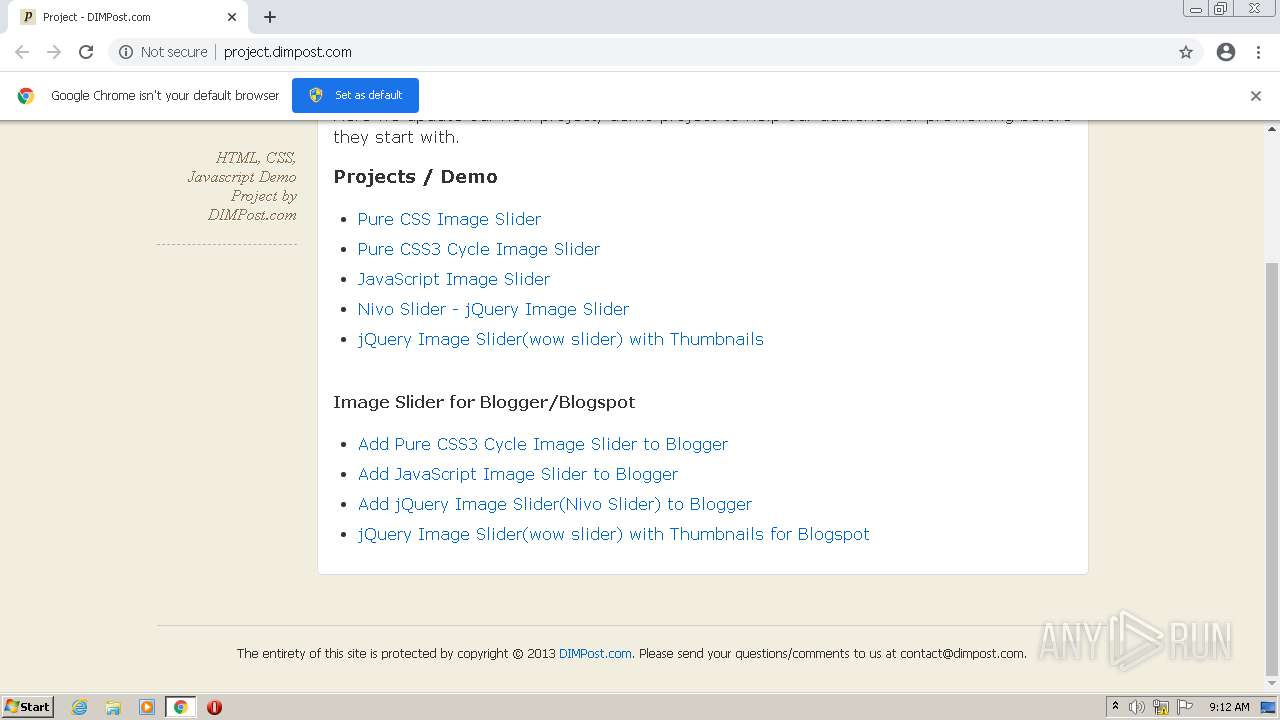Open JavaScript Image Slider link

454,279
